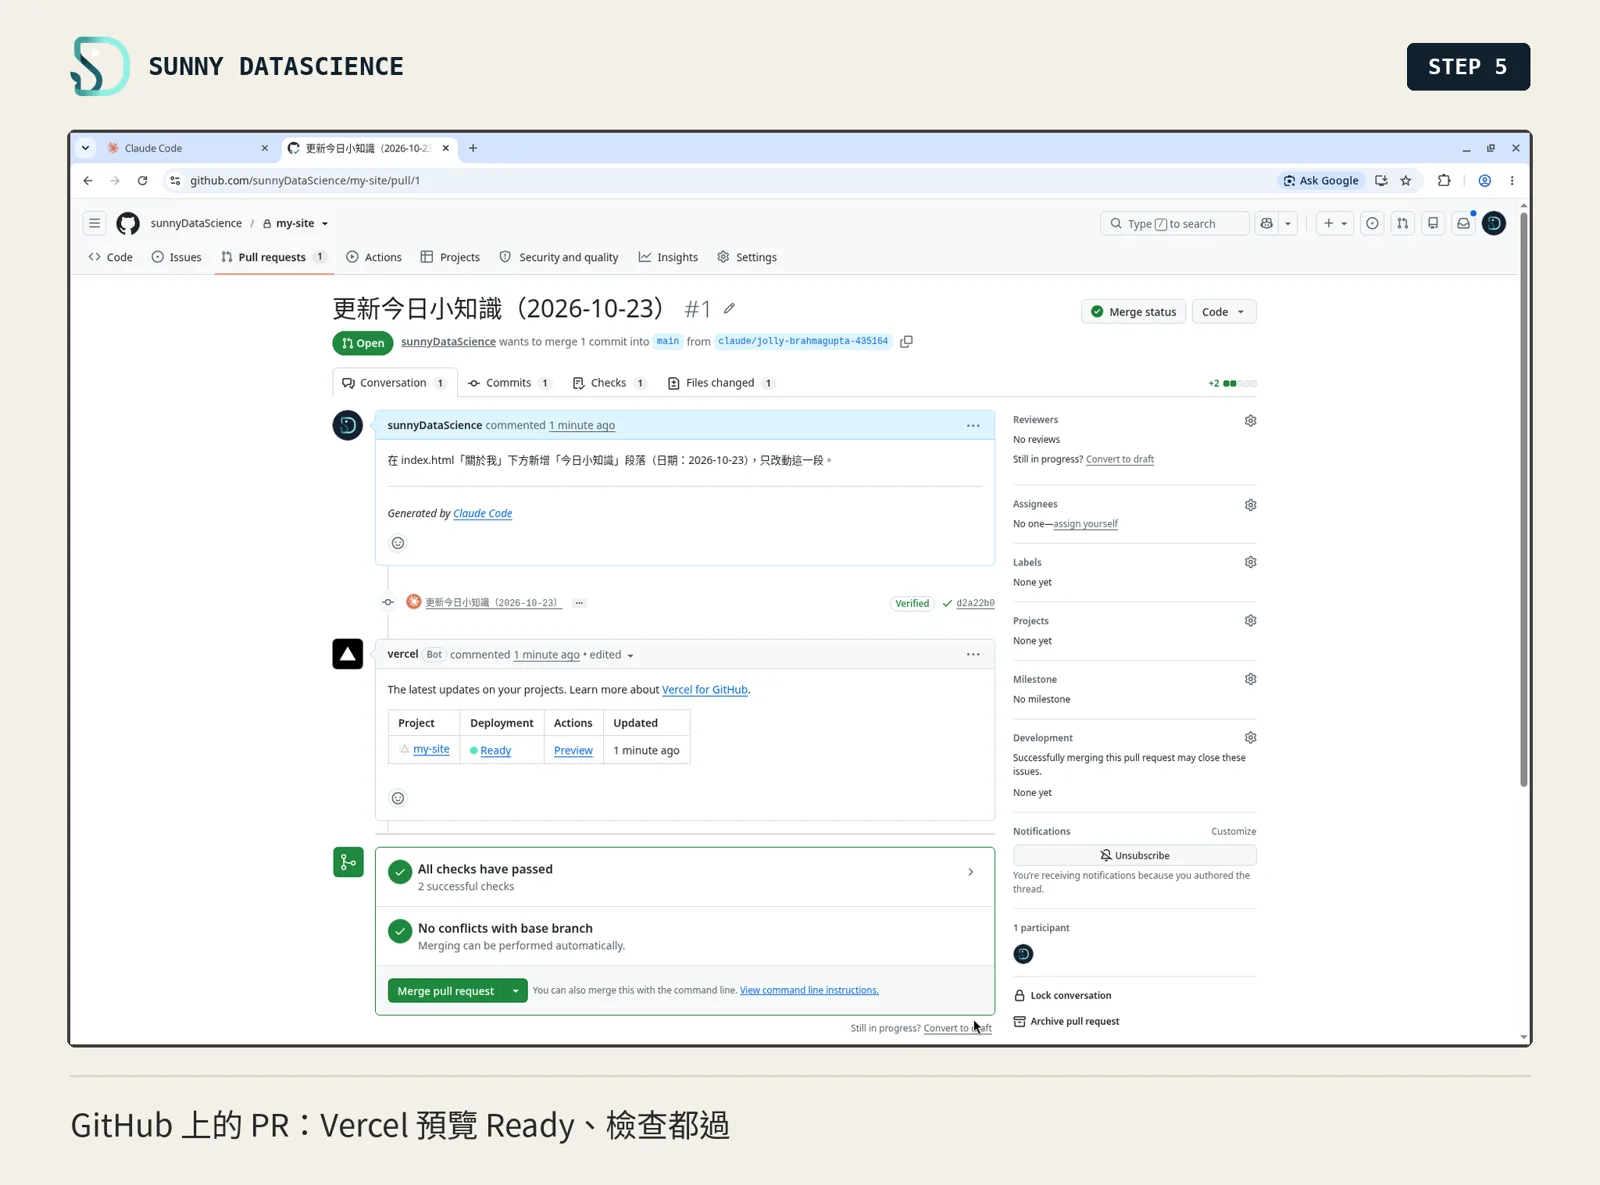Add emoji reaction to sunnyDataScience comment
The height and width of the screenshot is (1185, 1600).
(x=398, y=543)
